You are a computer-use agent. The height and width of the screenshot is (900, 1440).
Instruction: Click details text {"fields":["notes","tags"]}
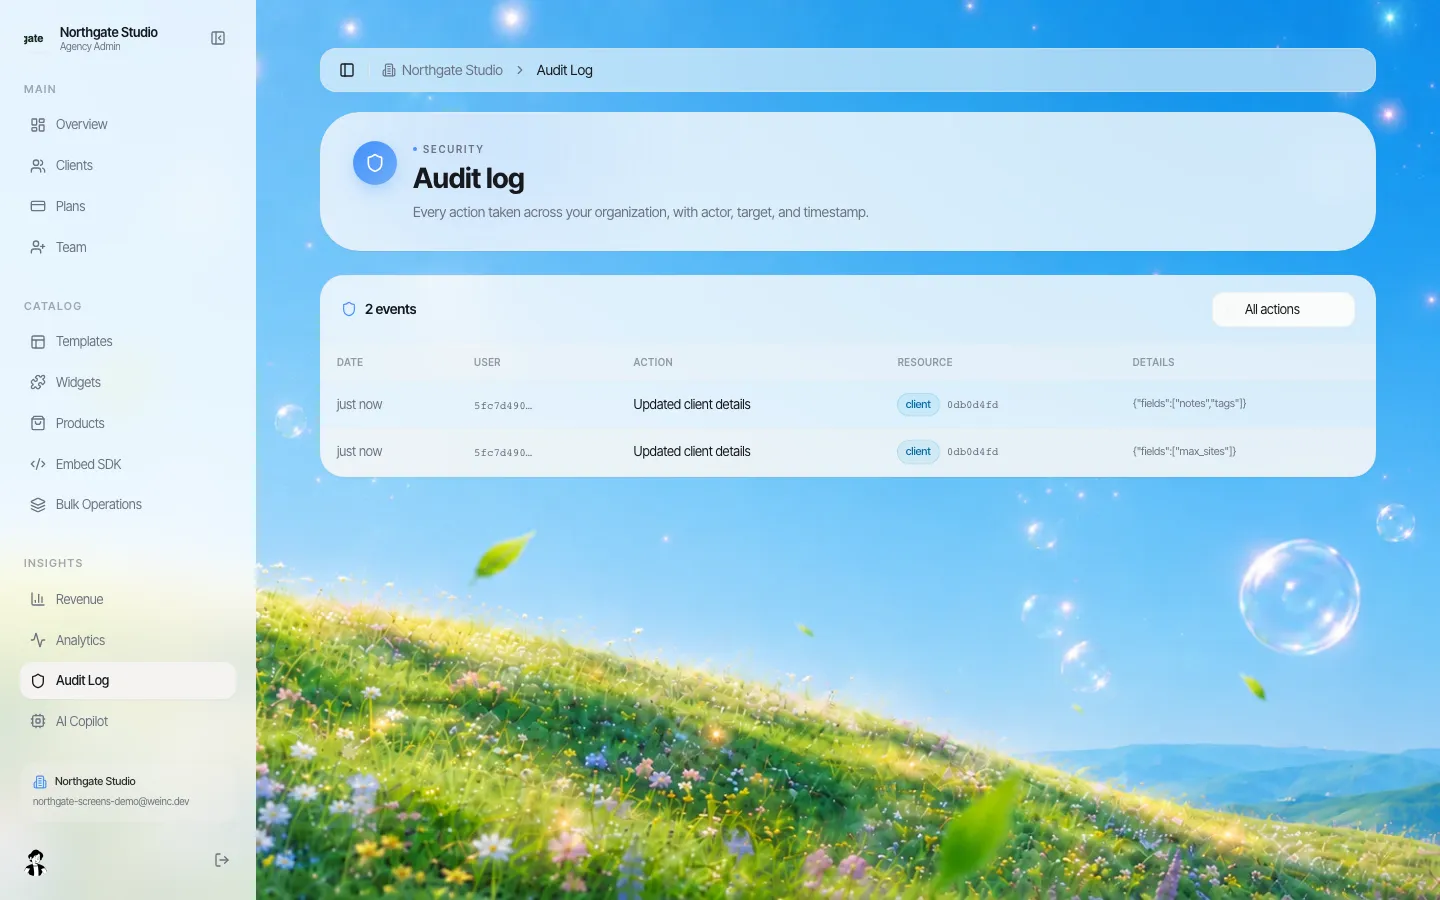click(1189, 404)
